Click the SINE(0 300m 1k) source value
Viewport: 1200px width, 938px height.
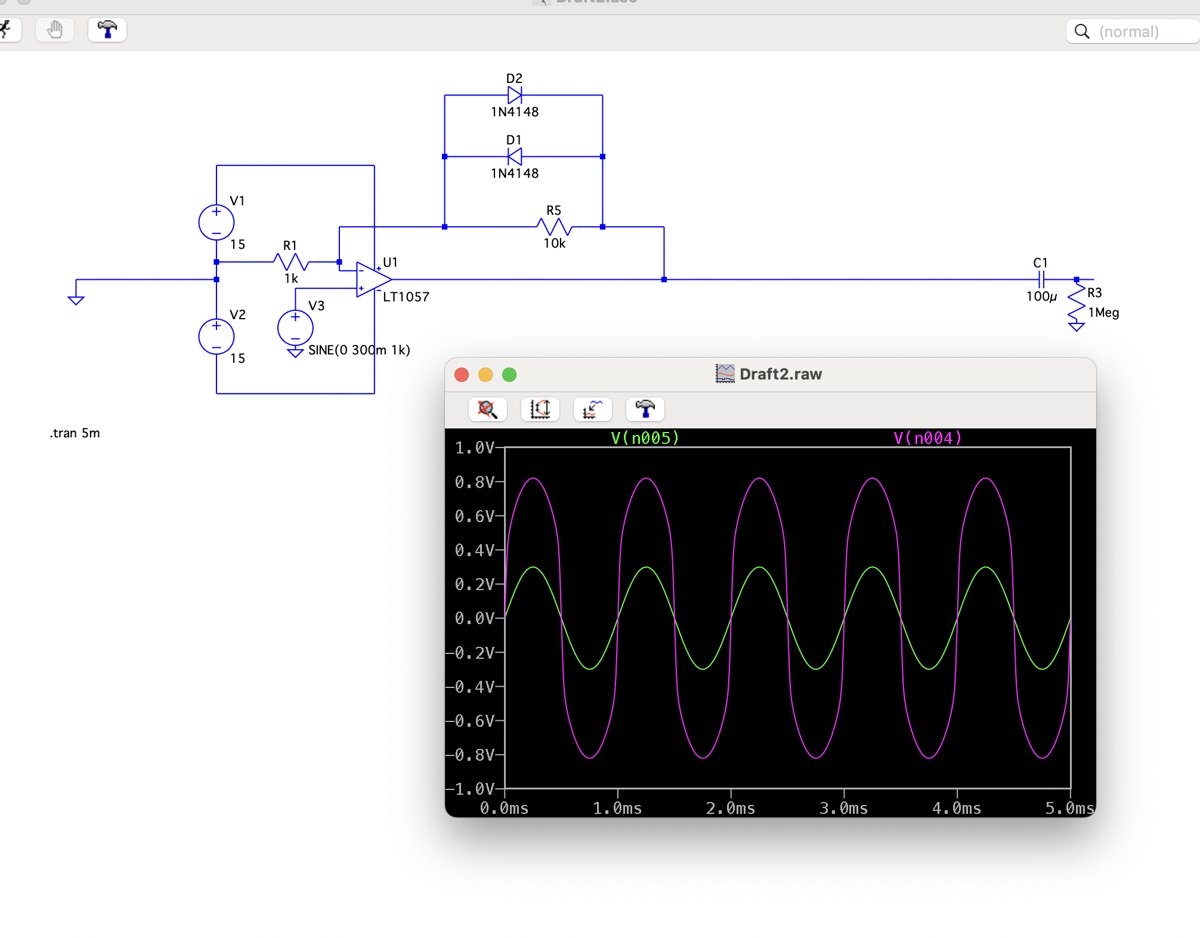coord(359,350)
